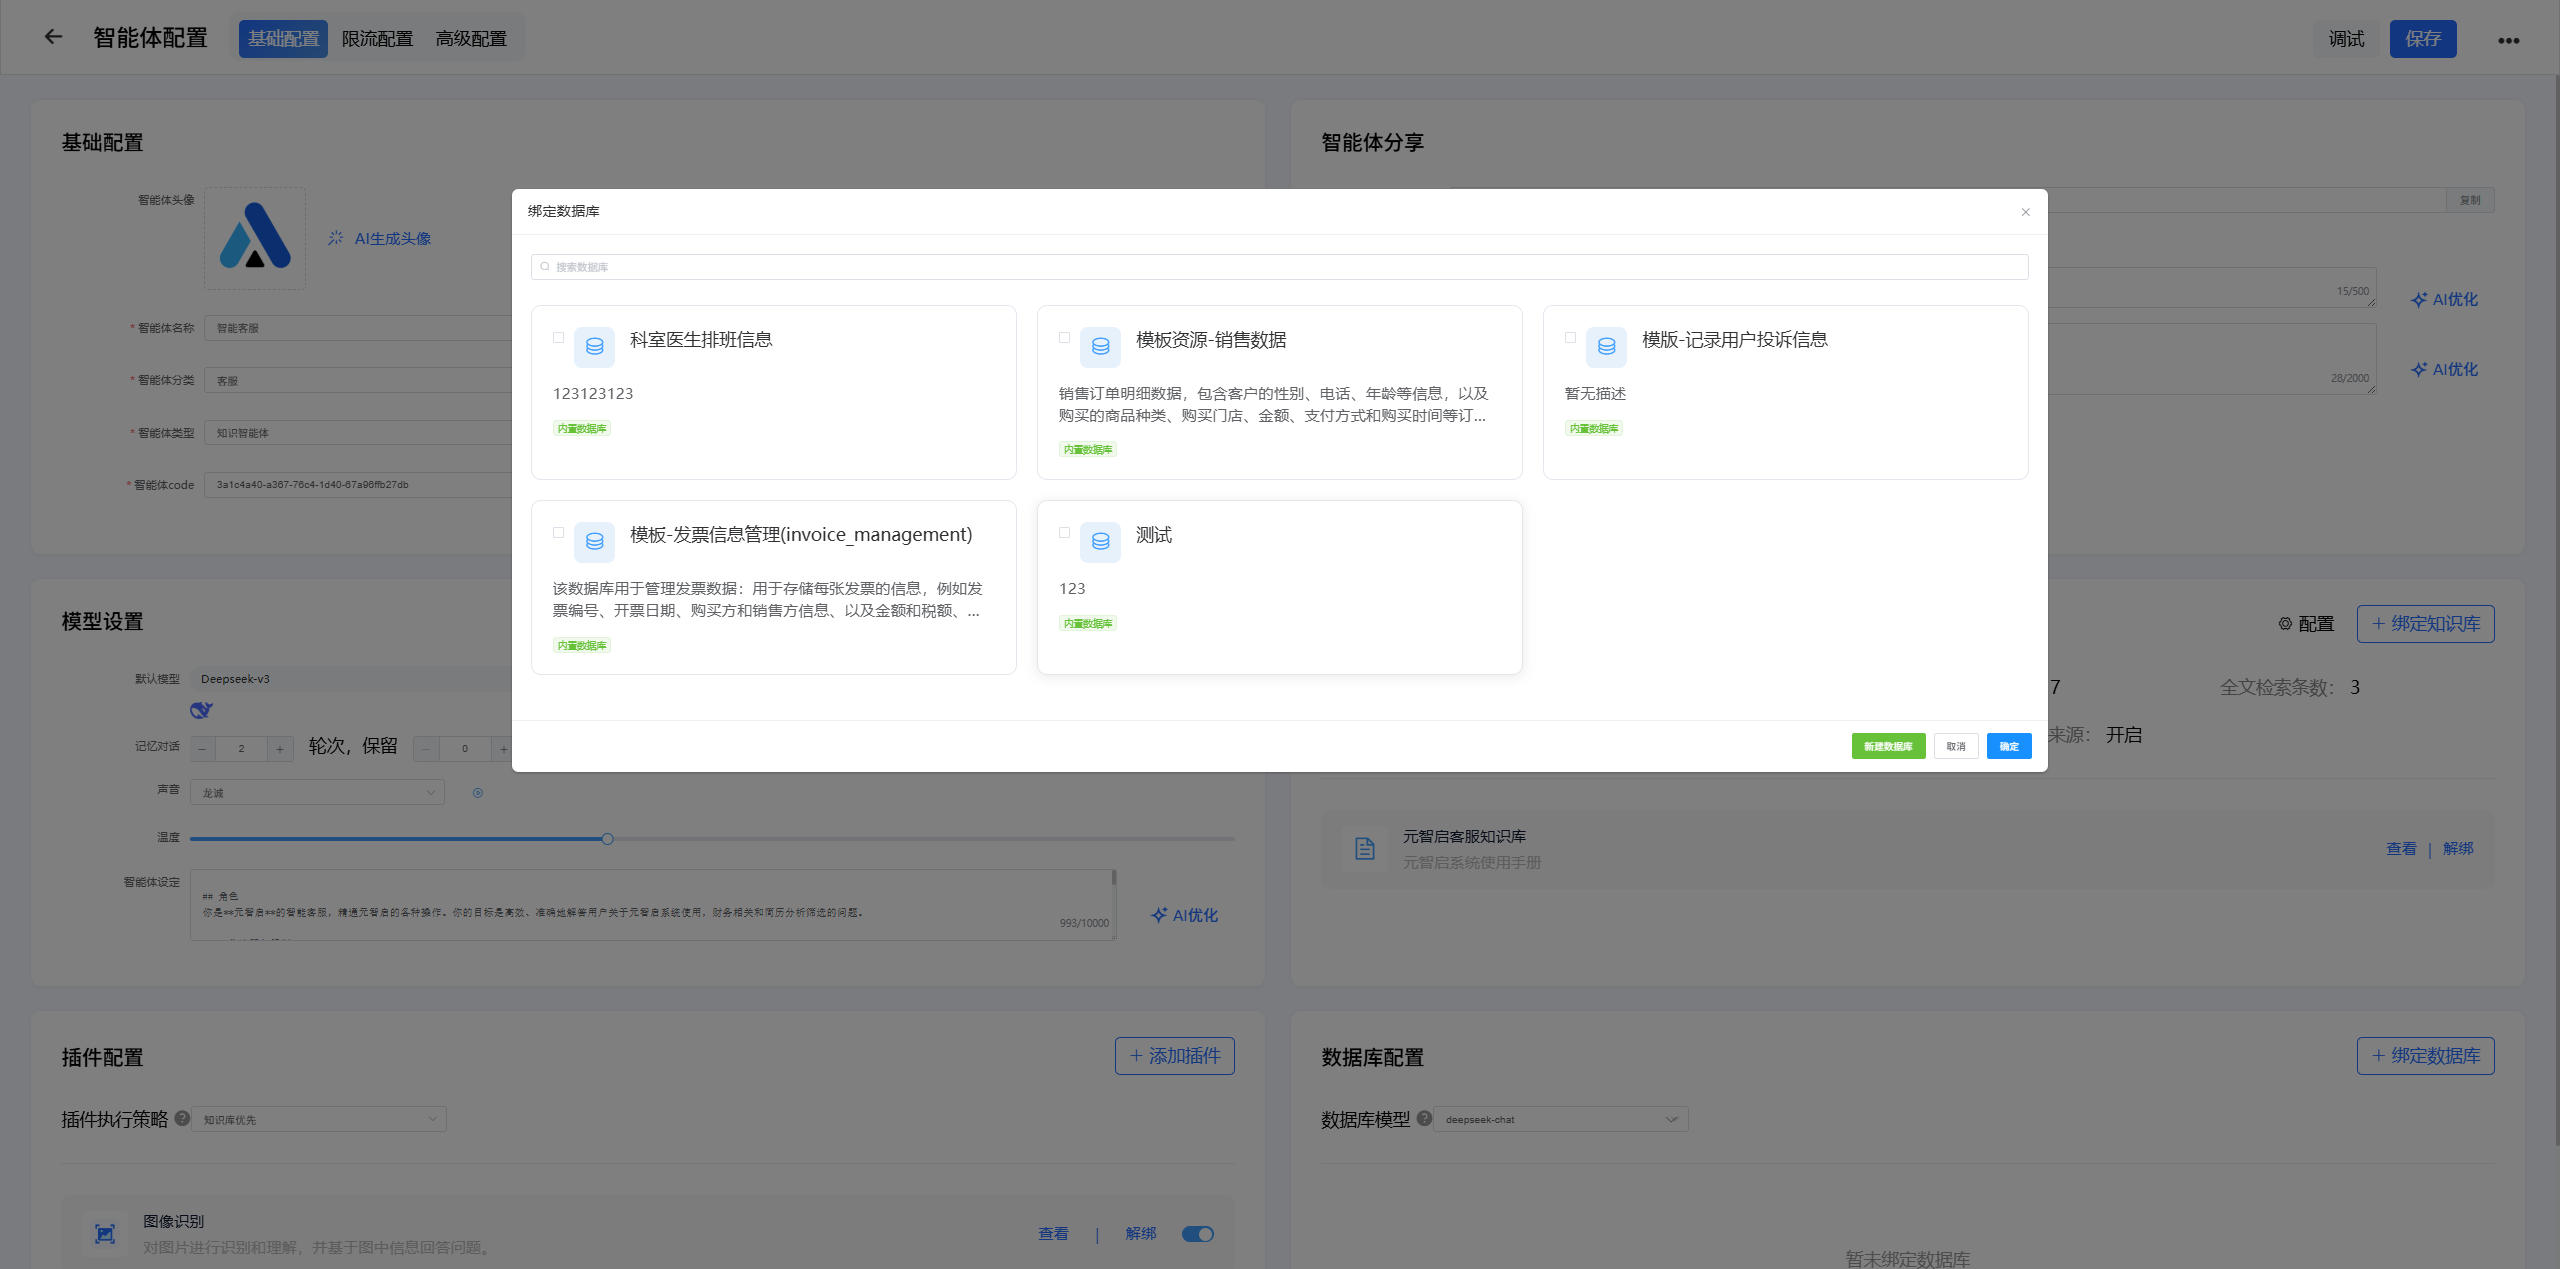
Task: Click database icon of 测试 card
Action: [1100, 542]
